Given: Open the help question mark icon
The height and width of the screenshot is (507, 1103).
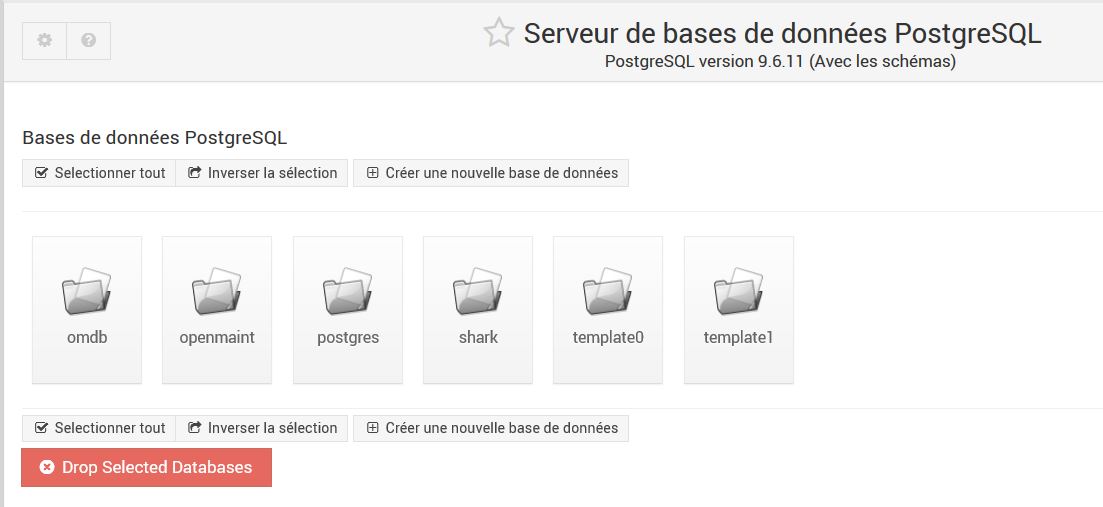Looking at the screenshot, I should click(x=88, y=41).
